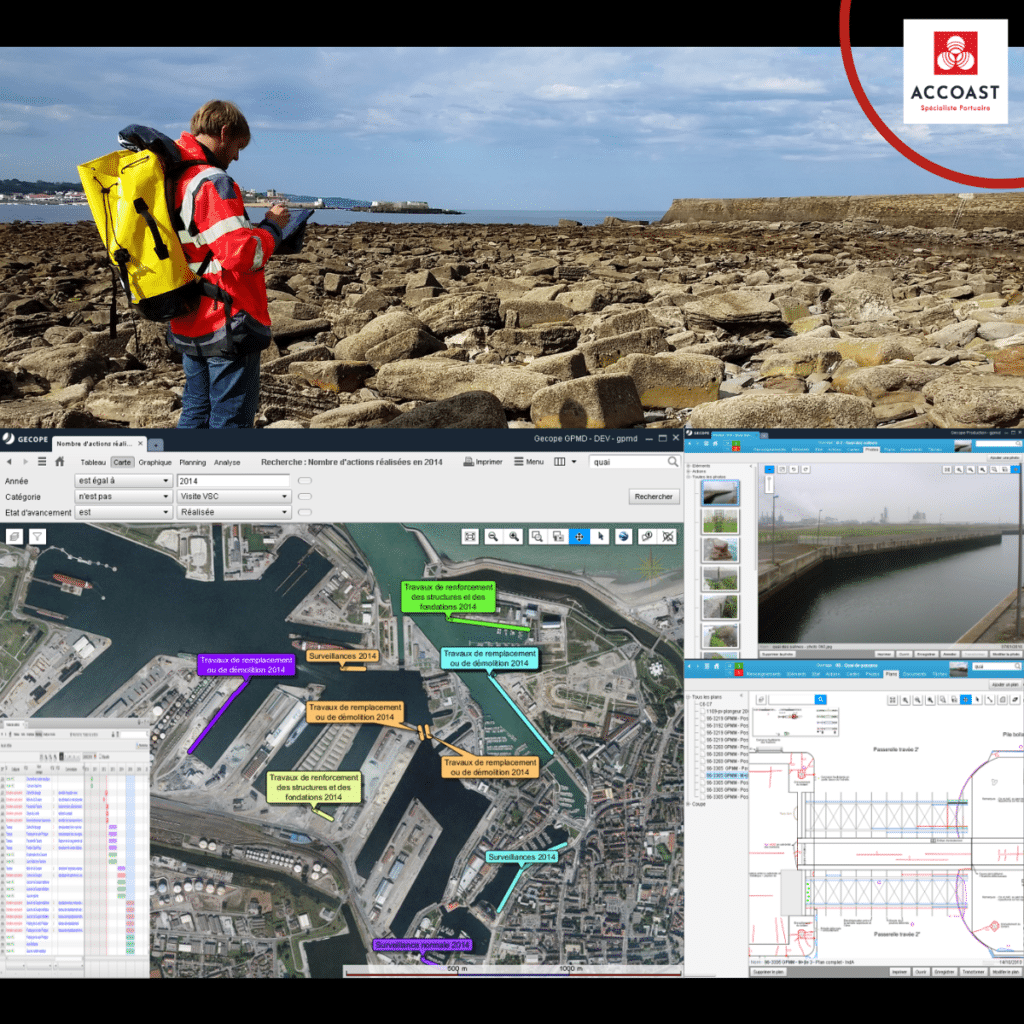
Task: Click the zoom out magnifier map tool
Action: pos(493,536)
